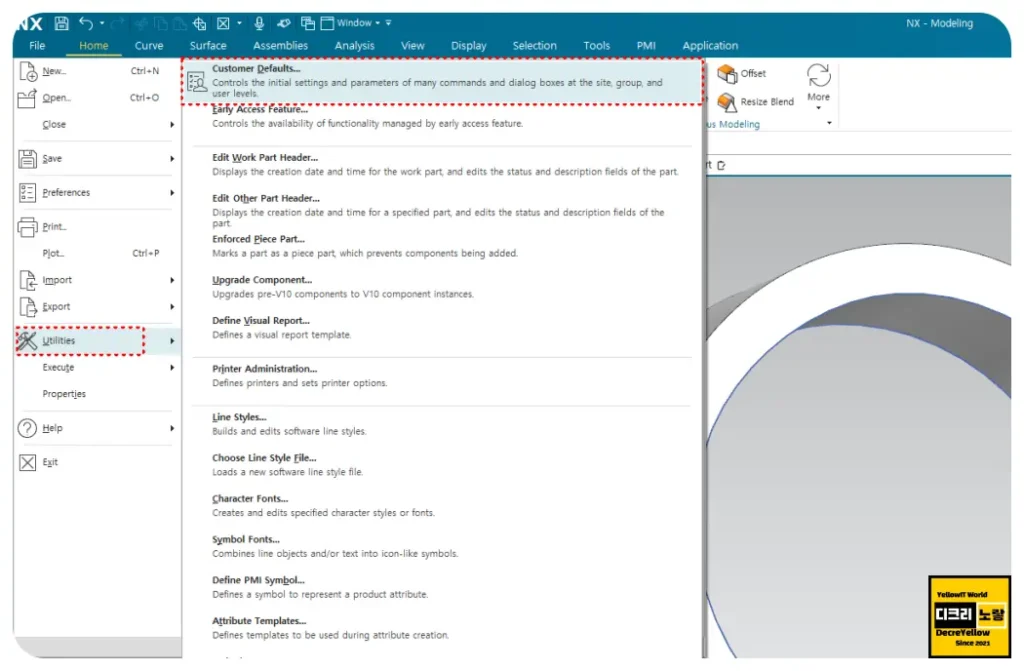Image resolution: width=1024 pixels, height=671 pixels.
Task: Open Symbol Fonts... entry
Action: coord(246,540)
